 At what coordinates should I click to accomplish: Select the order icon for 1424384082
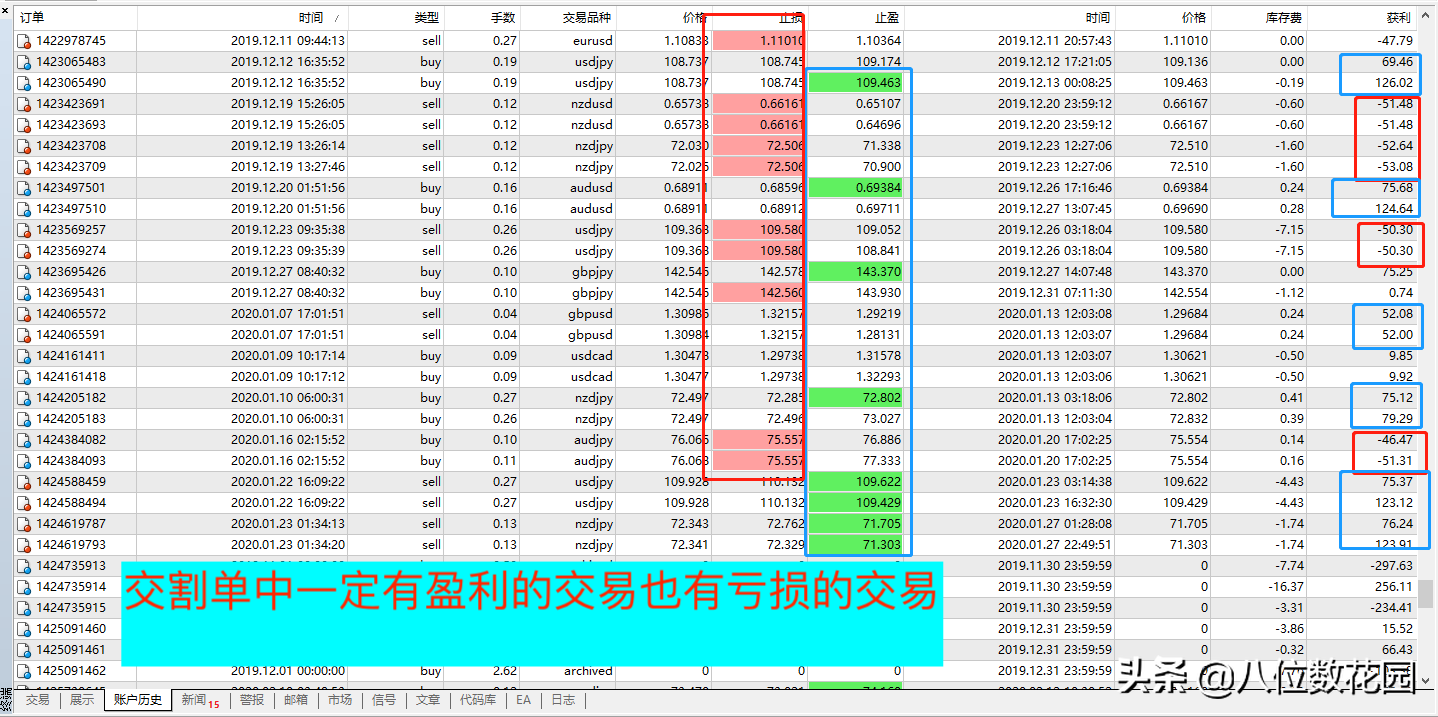click(x=25, y=440)
